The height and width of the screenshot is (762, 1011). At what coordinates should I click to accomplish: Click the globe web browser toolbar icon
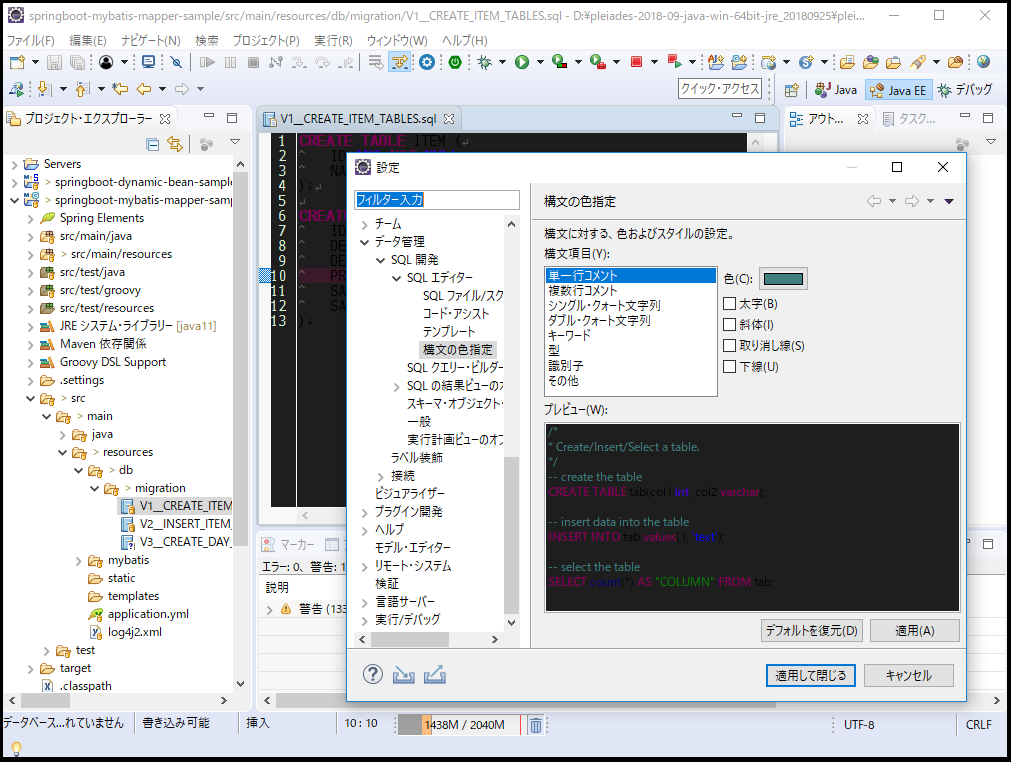(983, 63)
